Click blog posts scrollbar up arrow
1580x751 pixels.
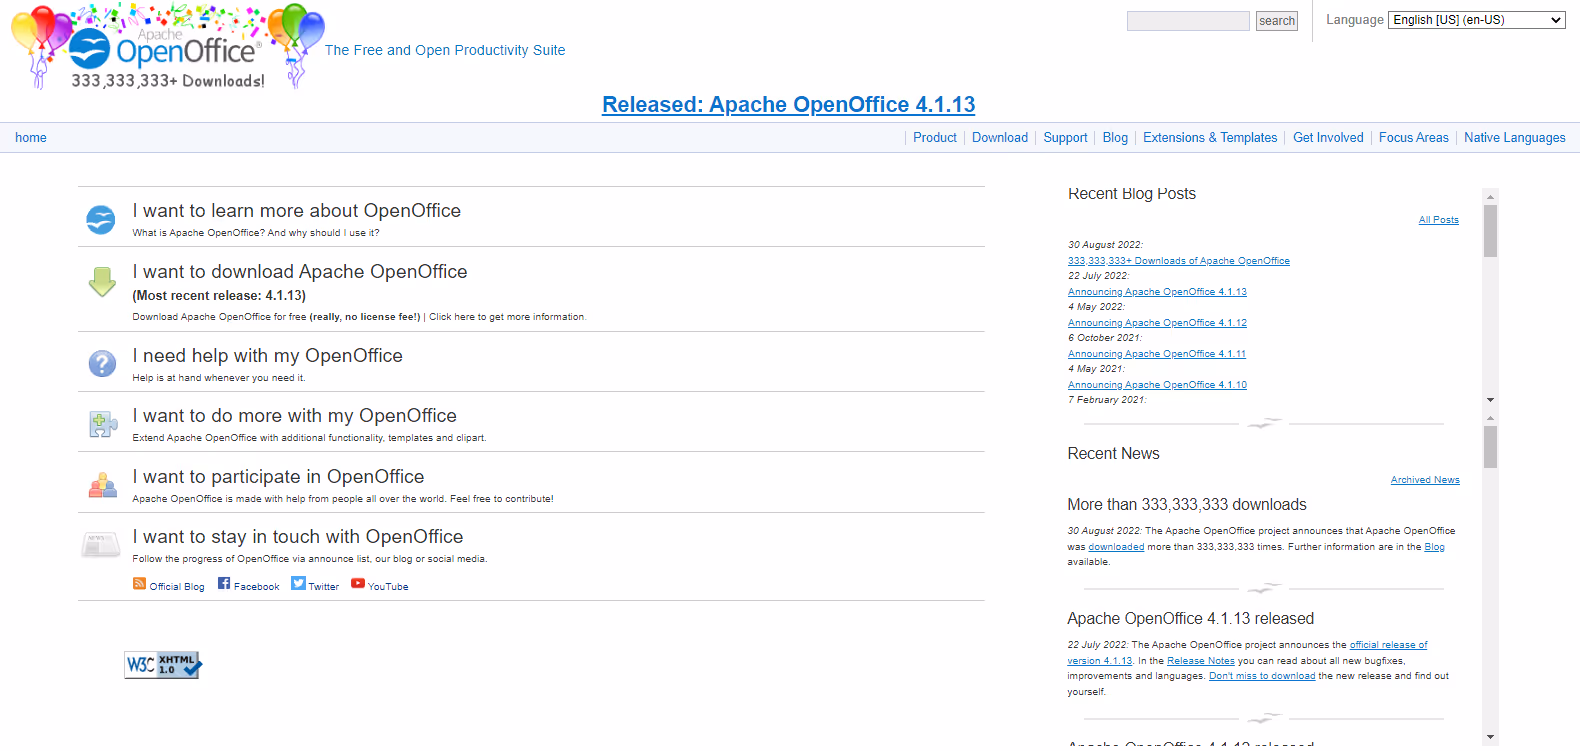[x=1490, y=197]
